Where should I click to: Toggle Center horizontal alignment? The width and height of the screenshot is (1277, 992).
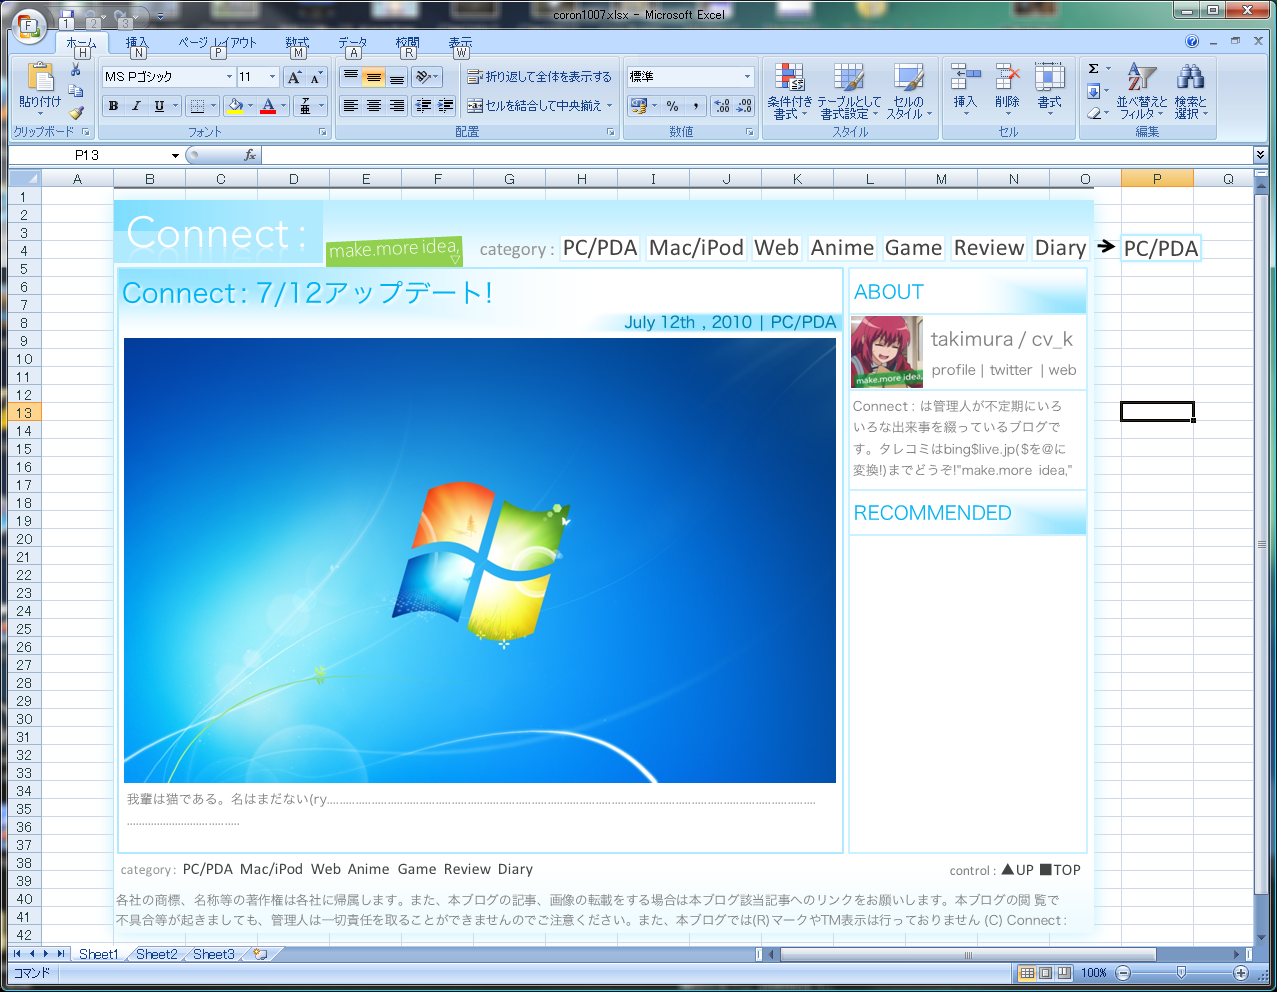pyautogui.click(x=374, y=106)
